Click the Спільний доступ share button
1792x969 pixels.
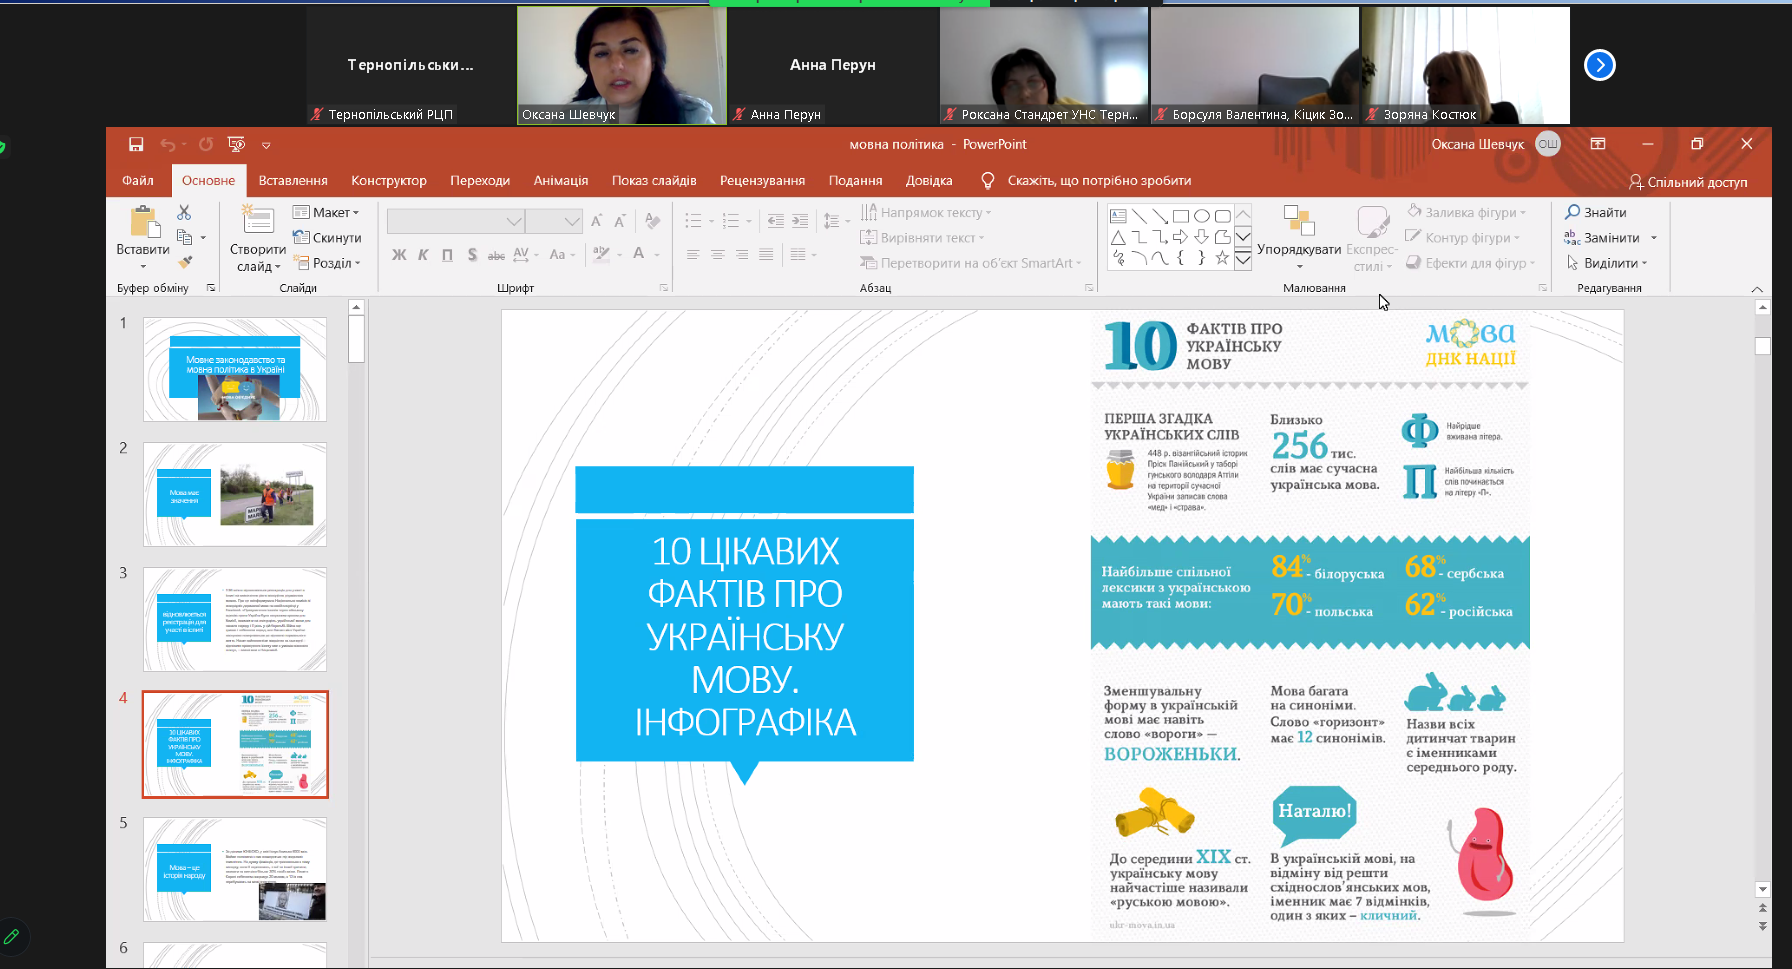(x=1688, y=182)
